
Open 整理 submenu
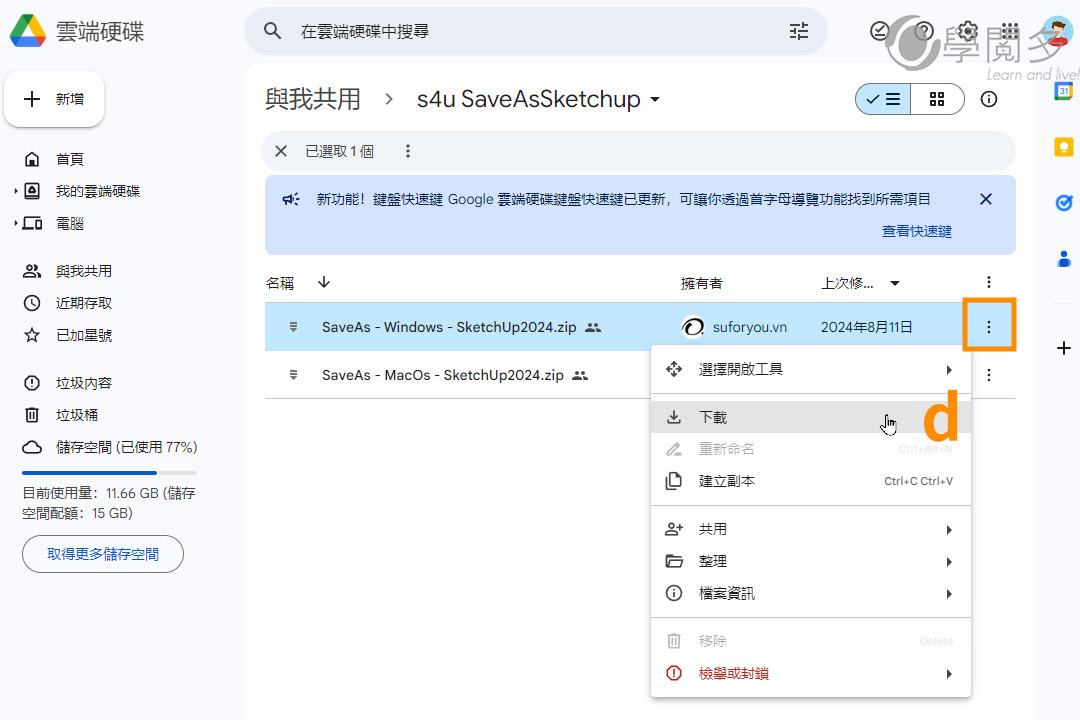pos(811,562)
